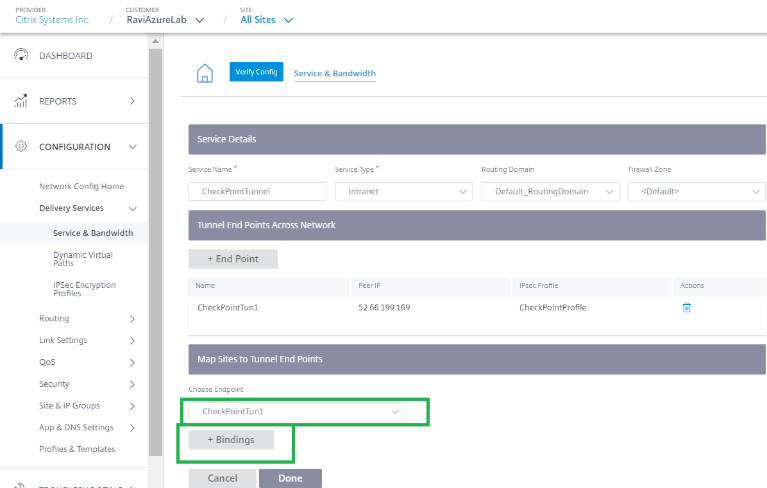Expand the Reports menu chevron
Screen dimensions: 767x488
pos(132,101)
